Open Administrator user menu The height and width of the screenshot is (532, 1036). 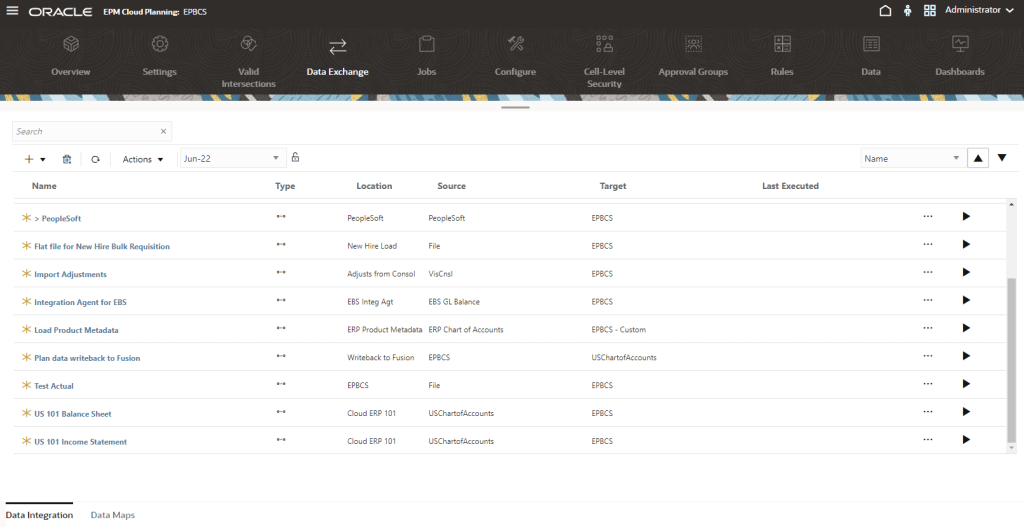click(x=979, y=10)
